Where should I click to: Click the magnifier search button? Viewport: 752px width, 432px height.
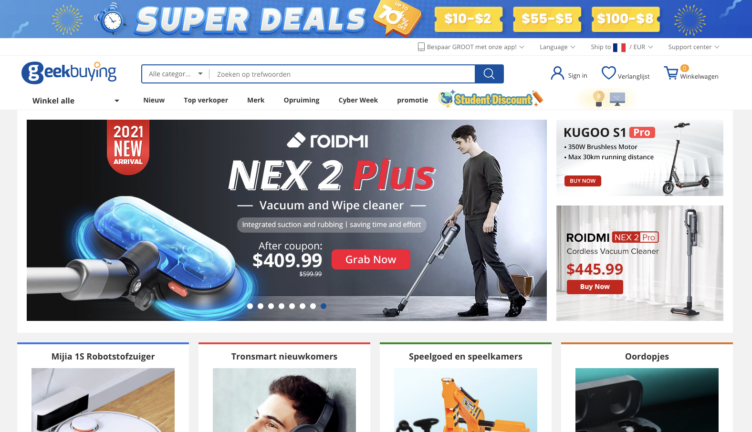[x=489, y=74]
